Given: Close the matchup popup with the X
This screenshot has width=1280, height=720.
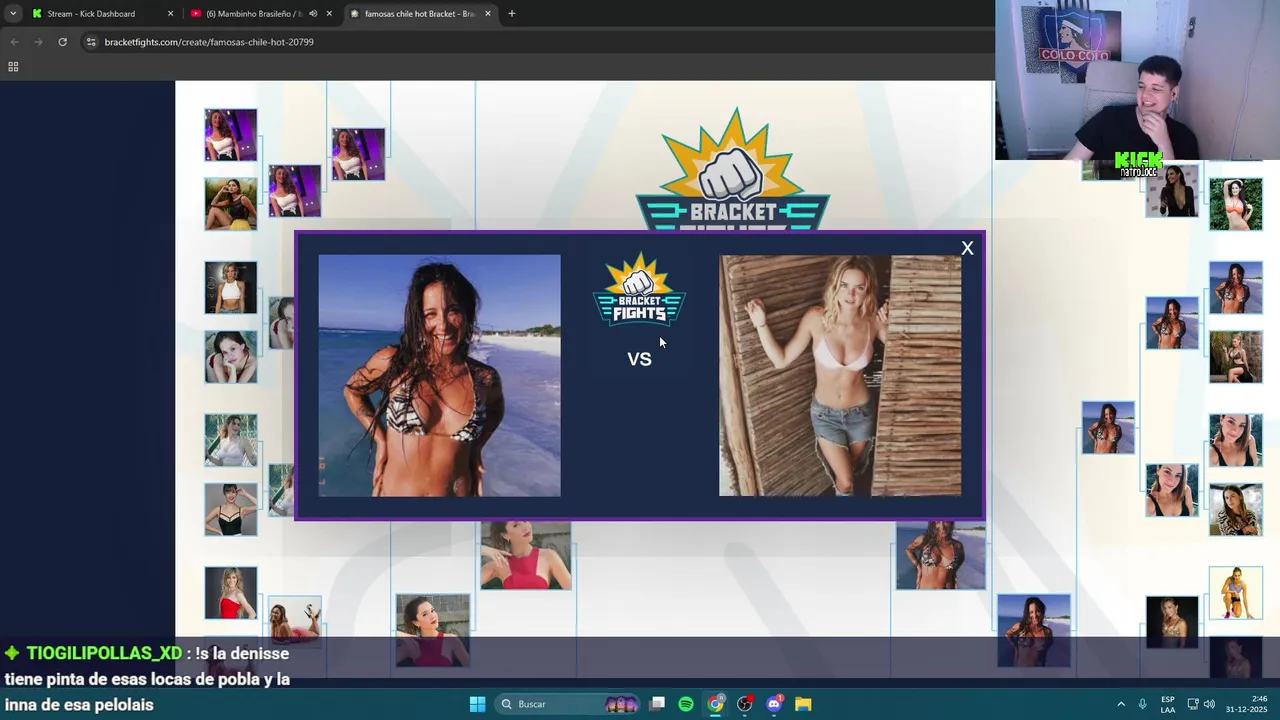Looking at the screenshot, I should coord(967,248).
